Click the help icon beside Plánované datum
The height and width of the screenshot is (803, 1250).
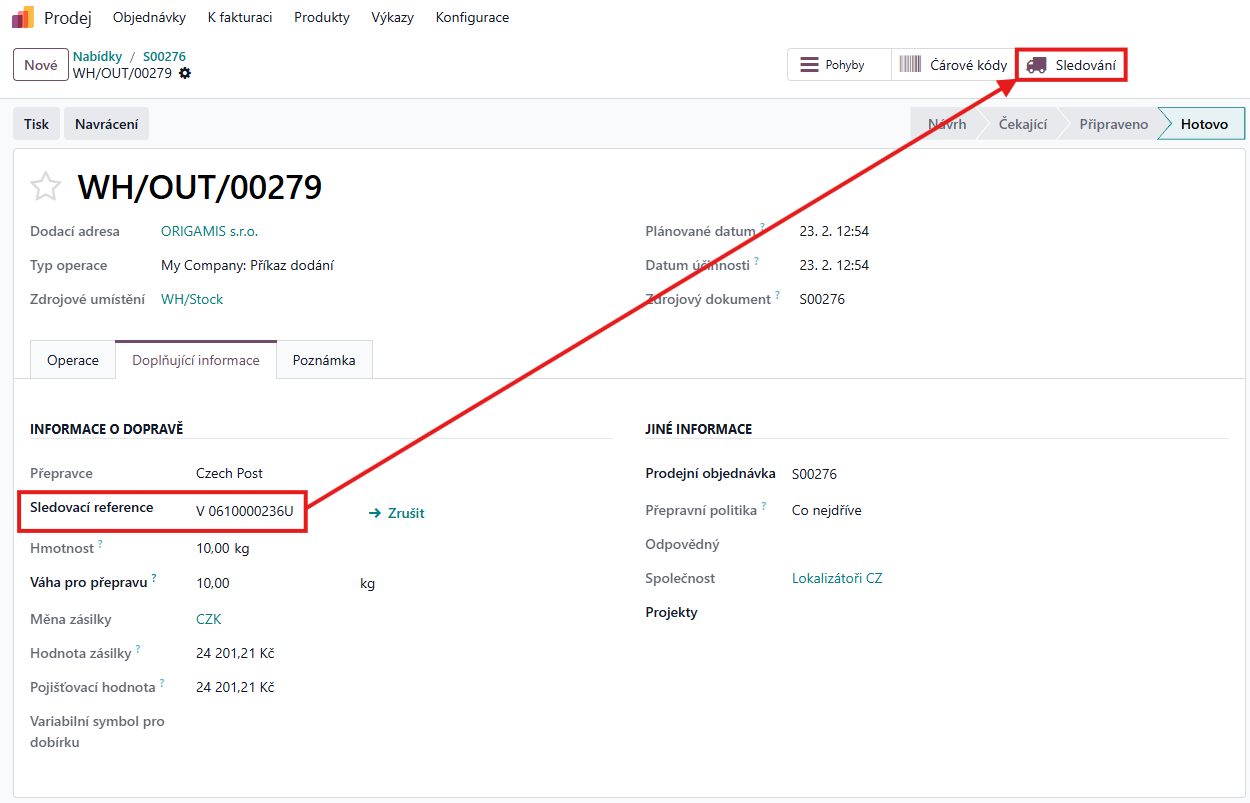click(x=762, y=227)
